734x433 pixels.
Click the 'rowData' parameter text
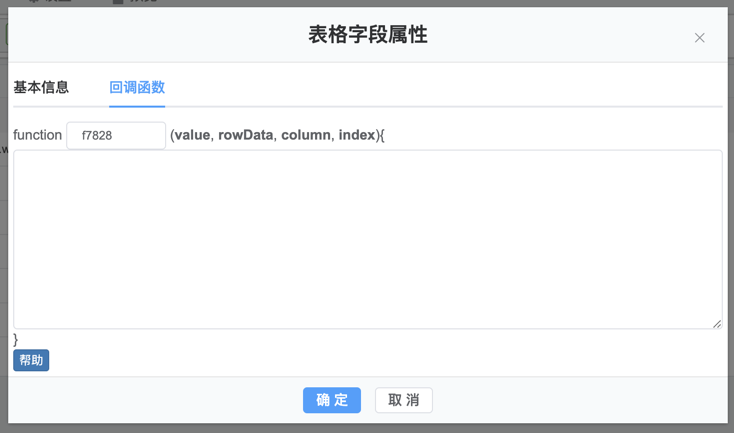(x=245, y=135)
